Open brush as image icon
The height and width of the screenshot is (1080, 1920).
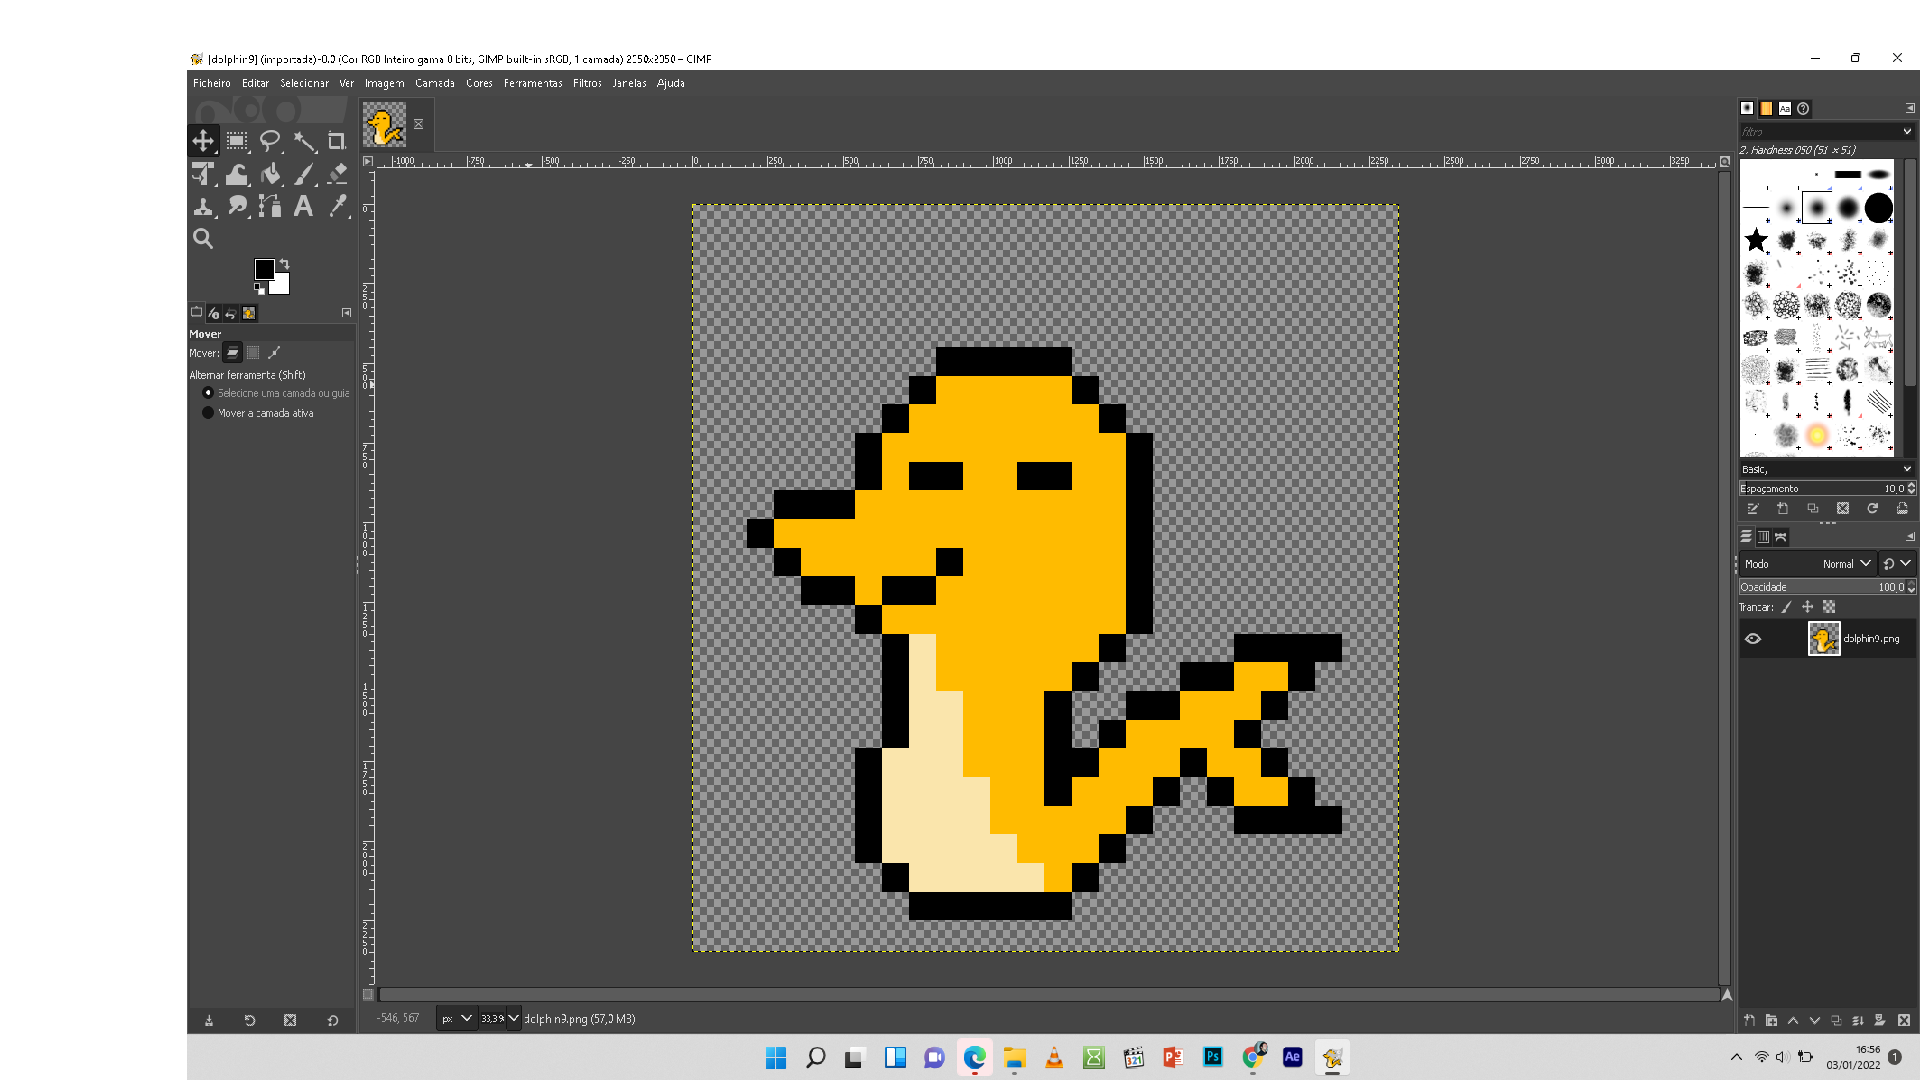(x=1903, y=509)
